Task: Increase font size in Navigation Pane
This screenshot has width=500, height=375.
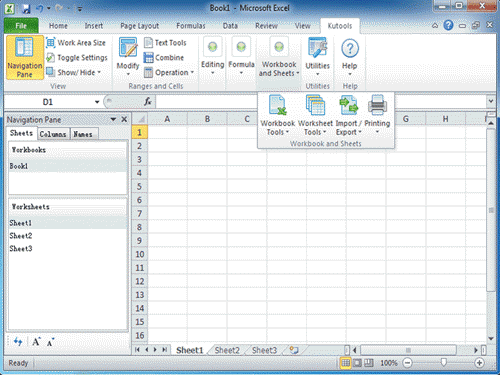Action: pos(36,342)
